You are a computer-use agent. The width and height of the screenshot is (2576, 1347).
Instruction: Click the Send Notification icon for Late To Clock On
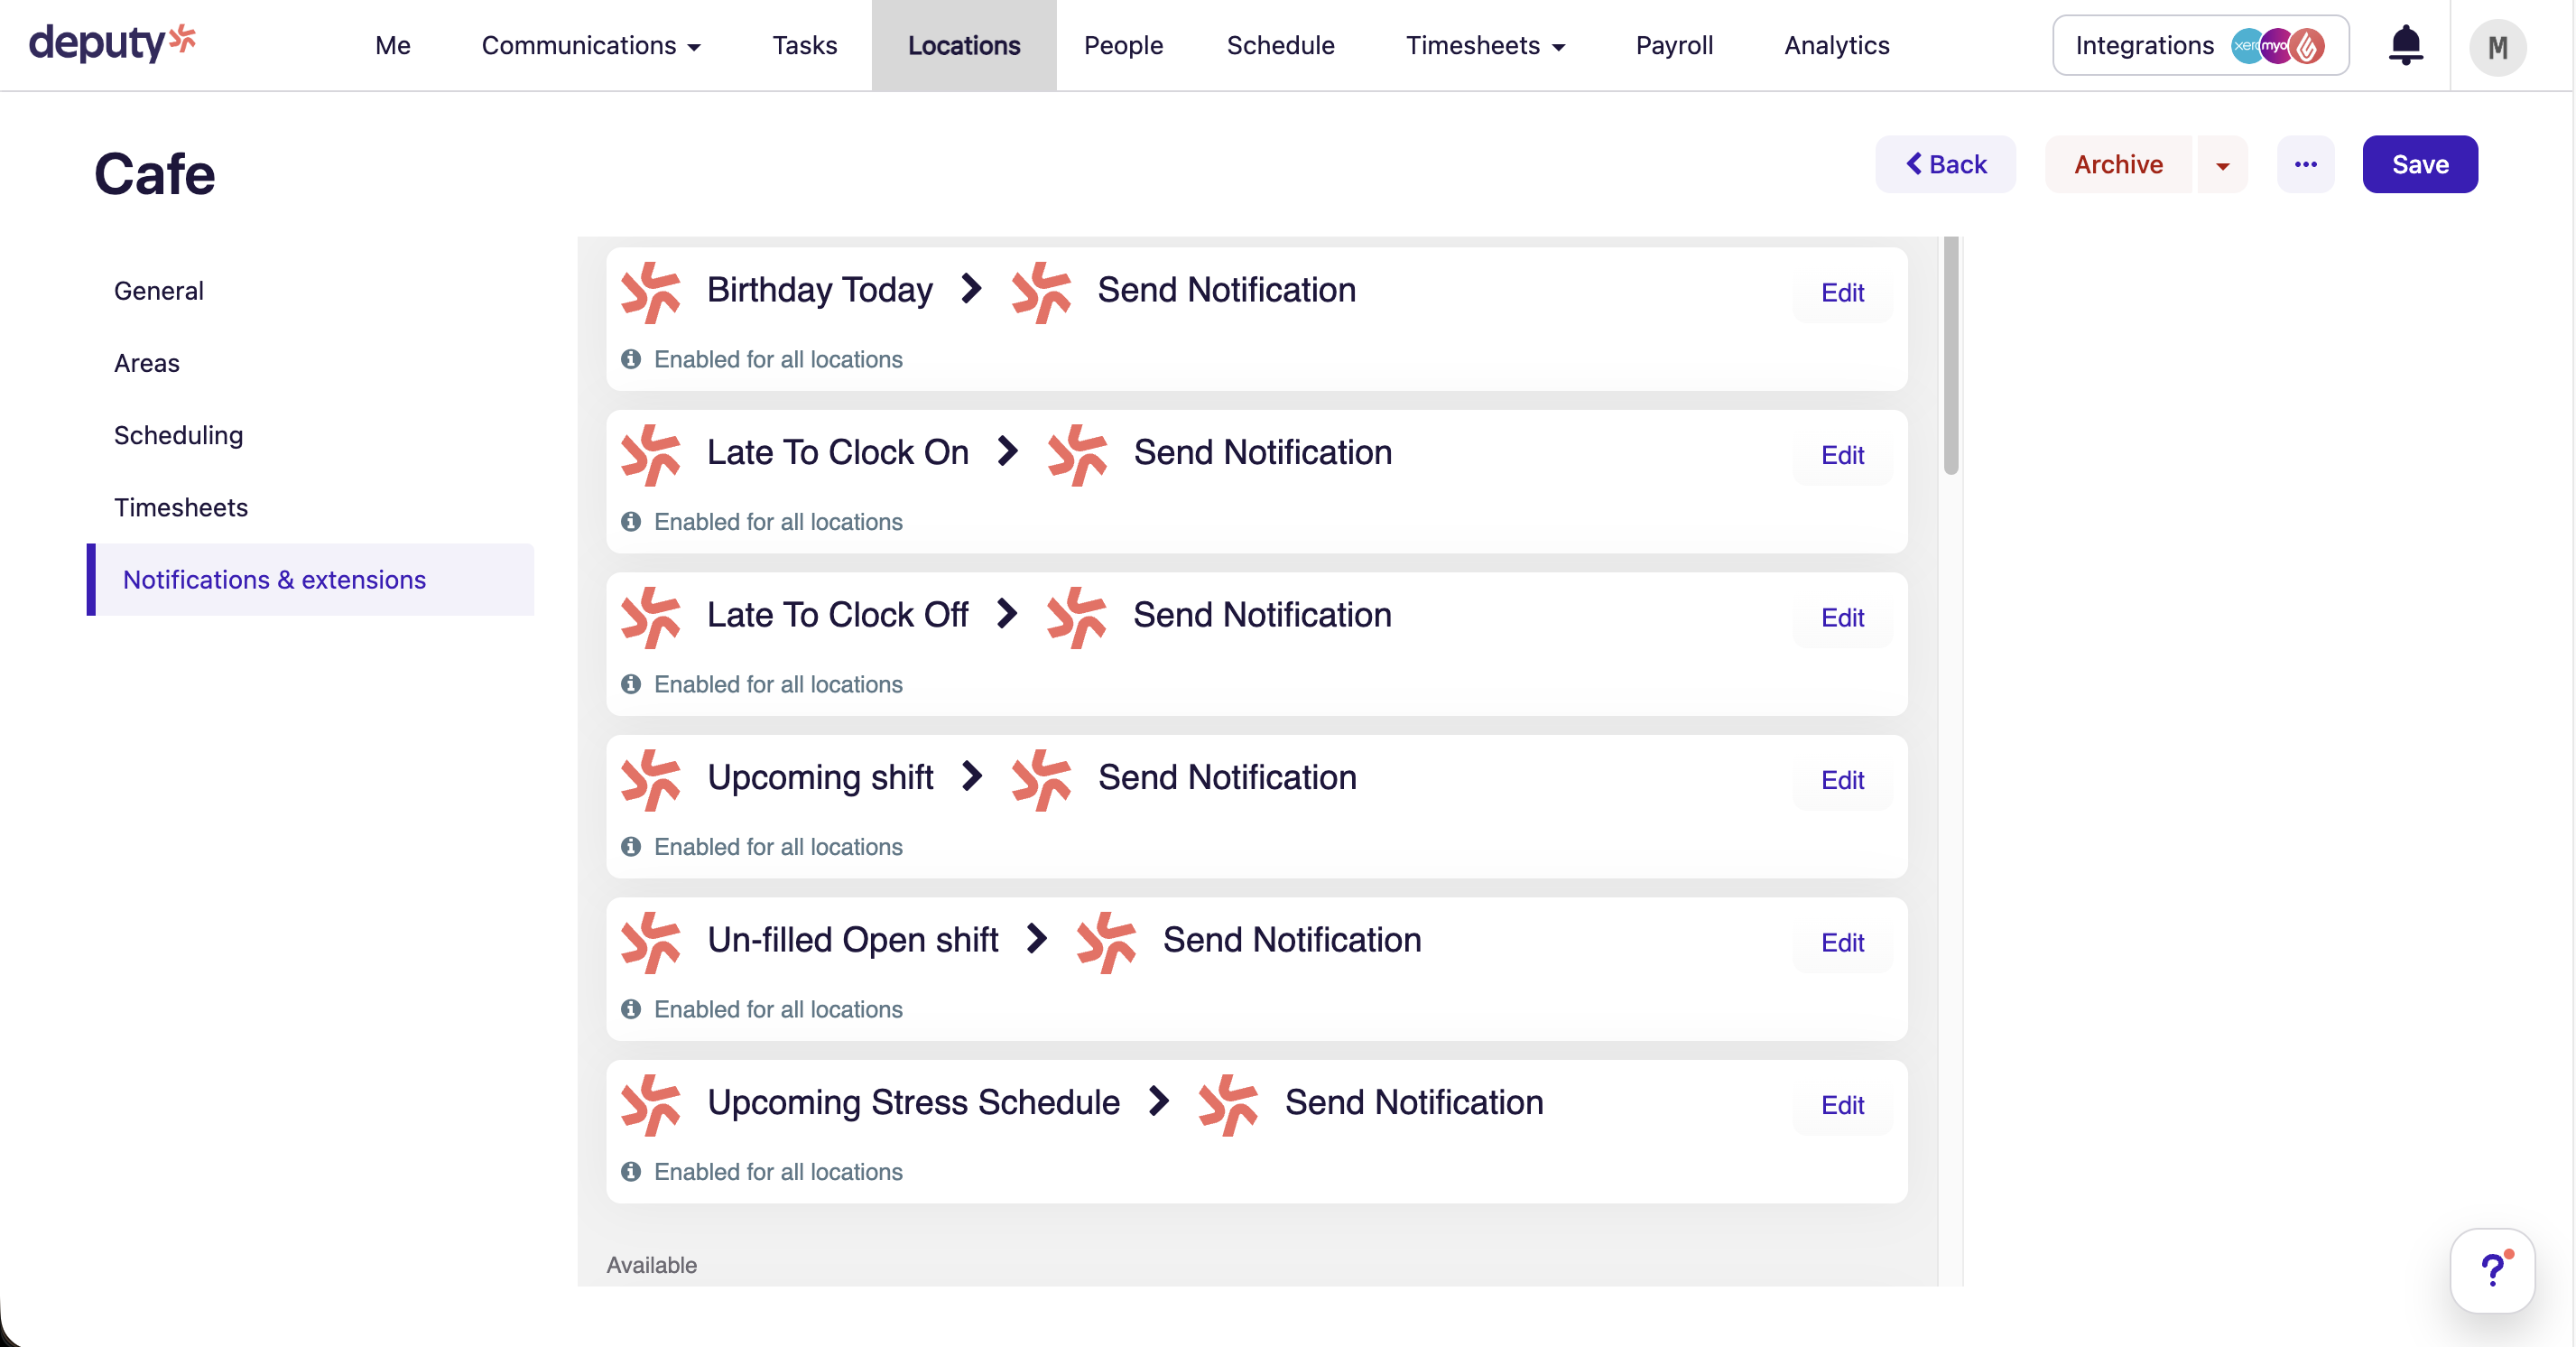pyautogui.click(x=1078, y=455)
